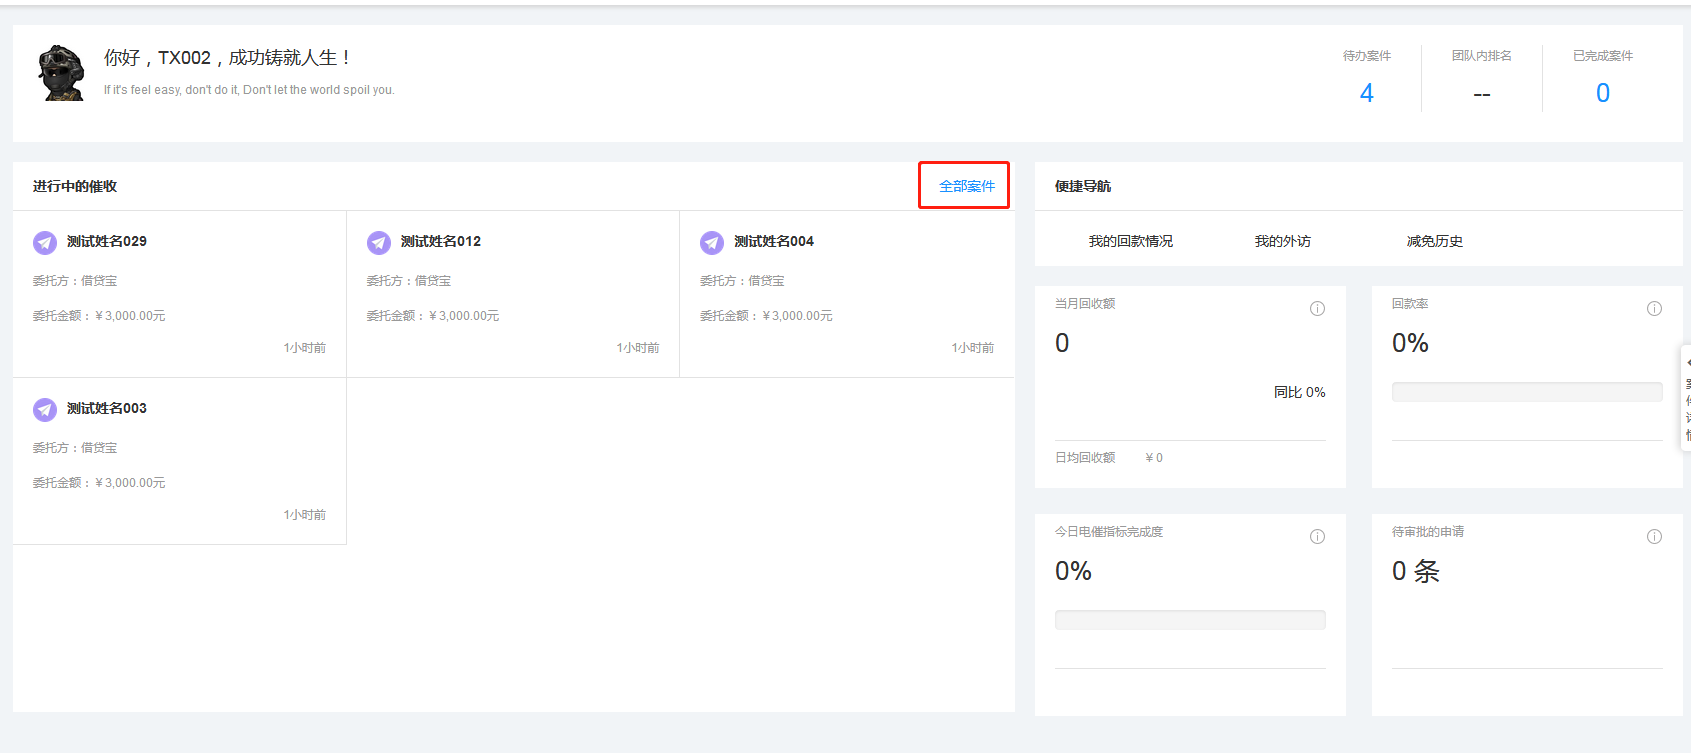Click the 回款率 progress bar
The height and width of the screenshot is (753, 1691).
click(1526, 392)
